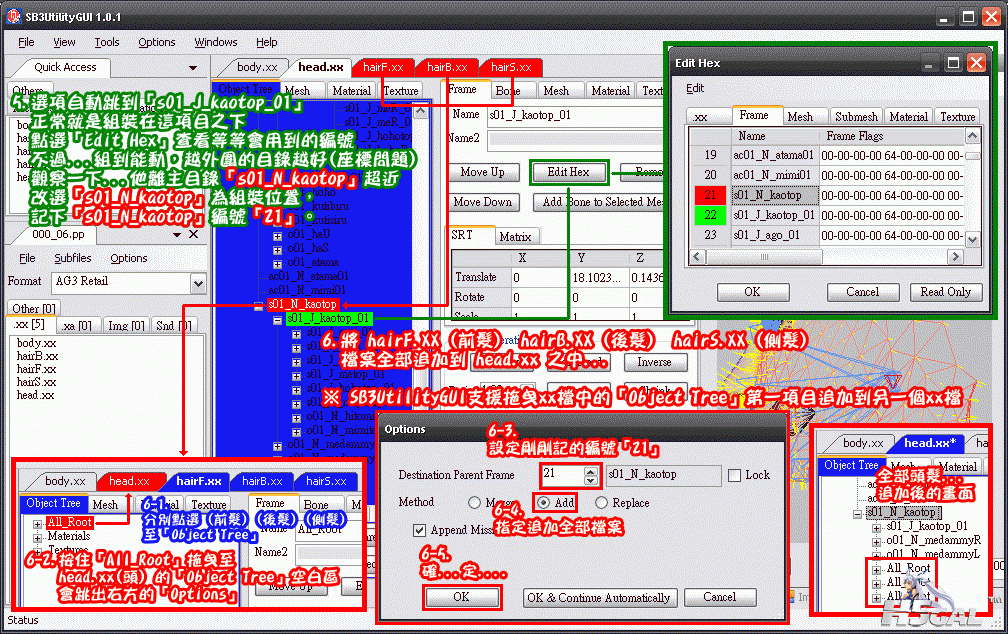Open the Windows menu

click(216, 42)
